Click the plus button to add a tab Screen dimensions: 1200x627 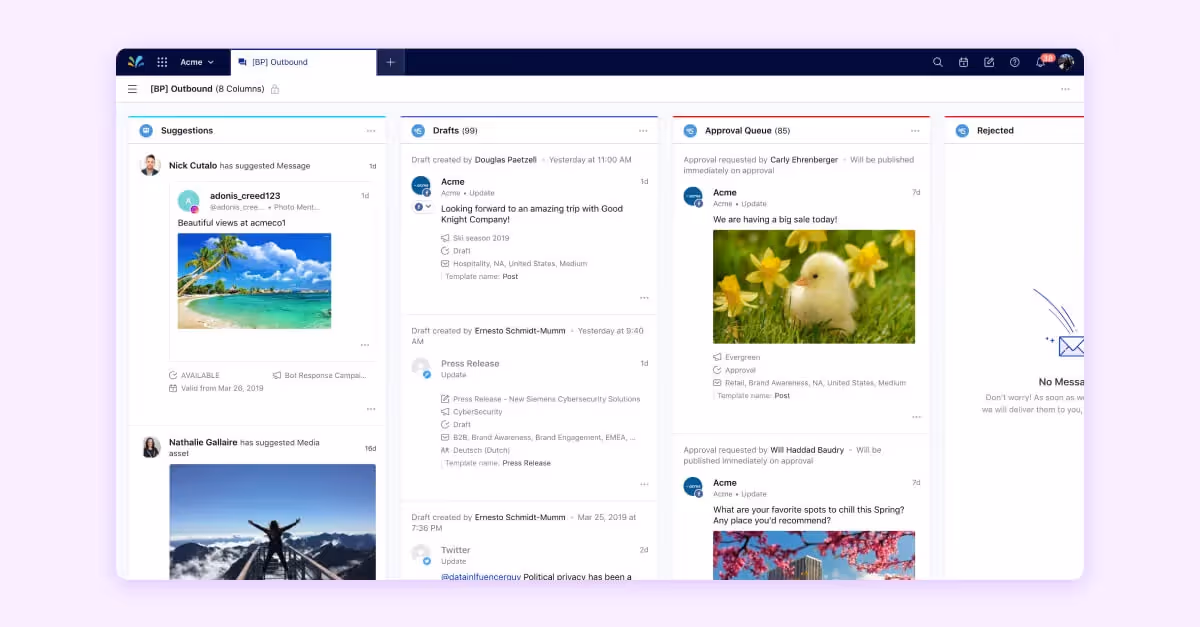point(390,62)
